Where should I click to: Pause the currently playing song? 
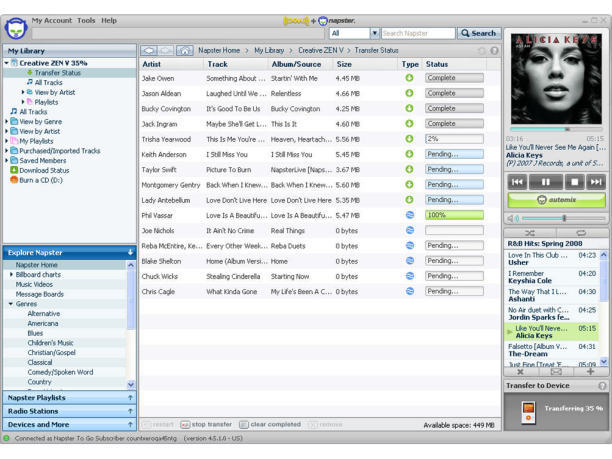[x=546, y=182]
